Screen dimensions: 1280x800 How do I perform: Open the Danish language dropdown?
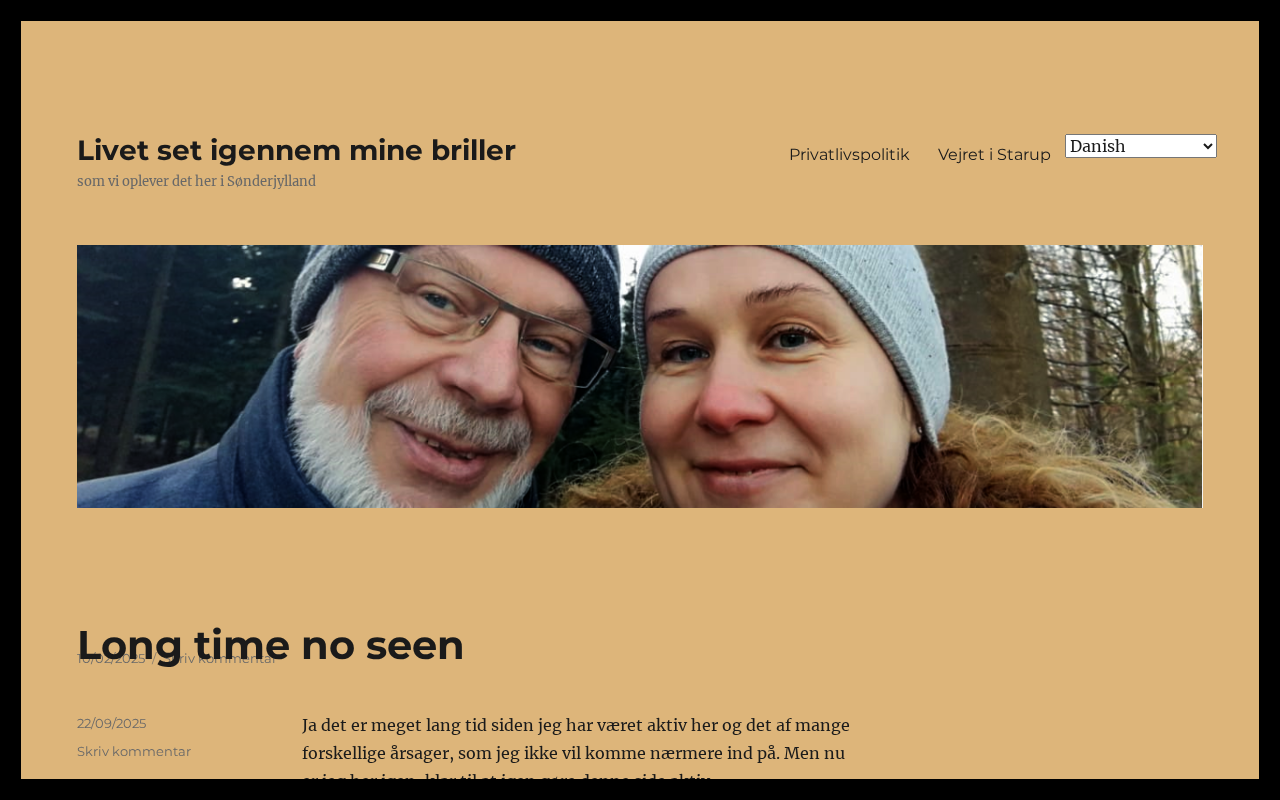pos(1140,146)
